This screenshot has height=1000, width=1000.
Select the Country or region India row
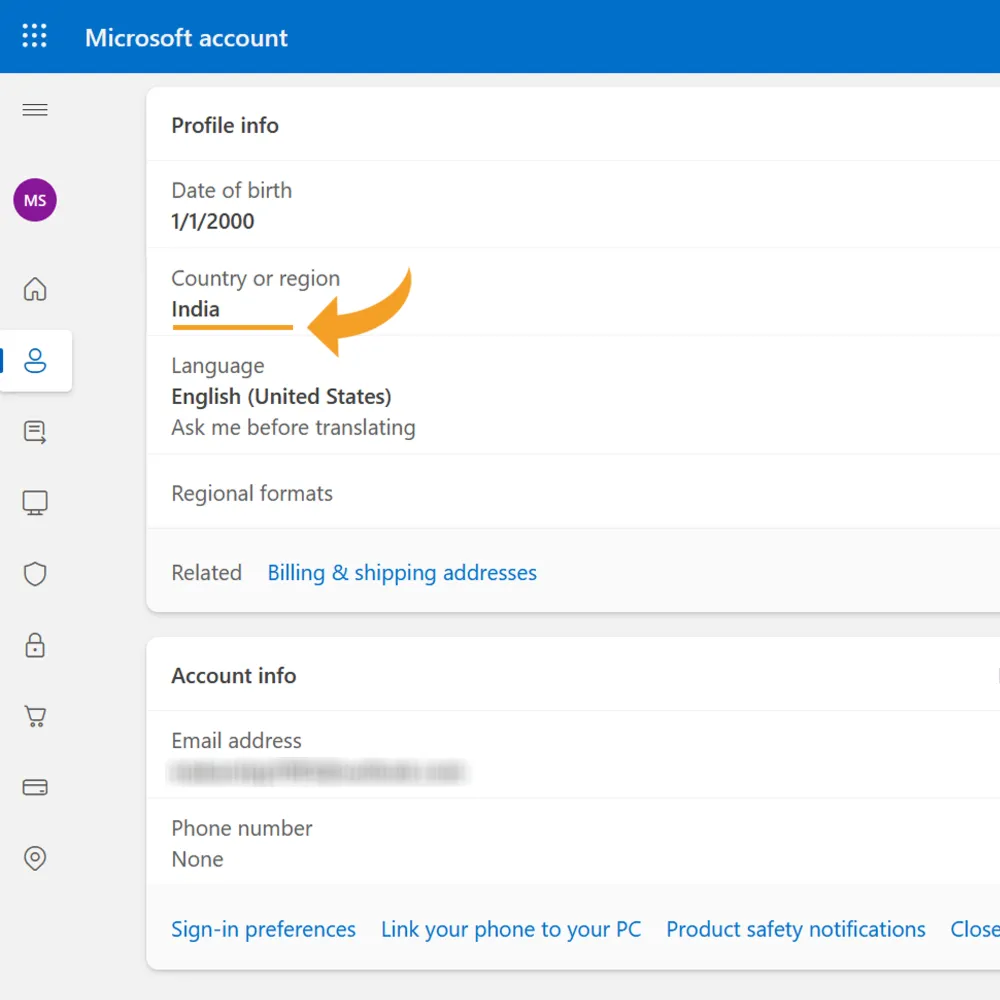[573, 292]
